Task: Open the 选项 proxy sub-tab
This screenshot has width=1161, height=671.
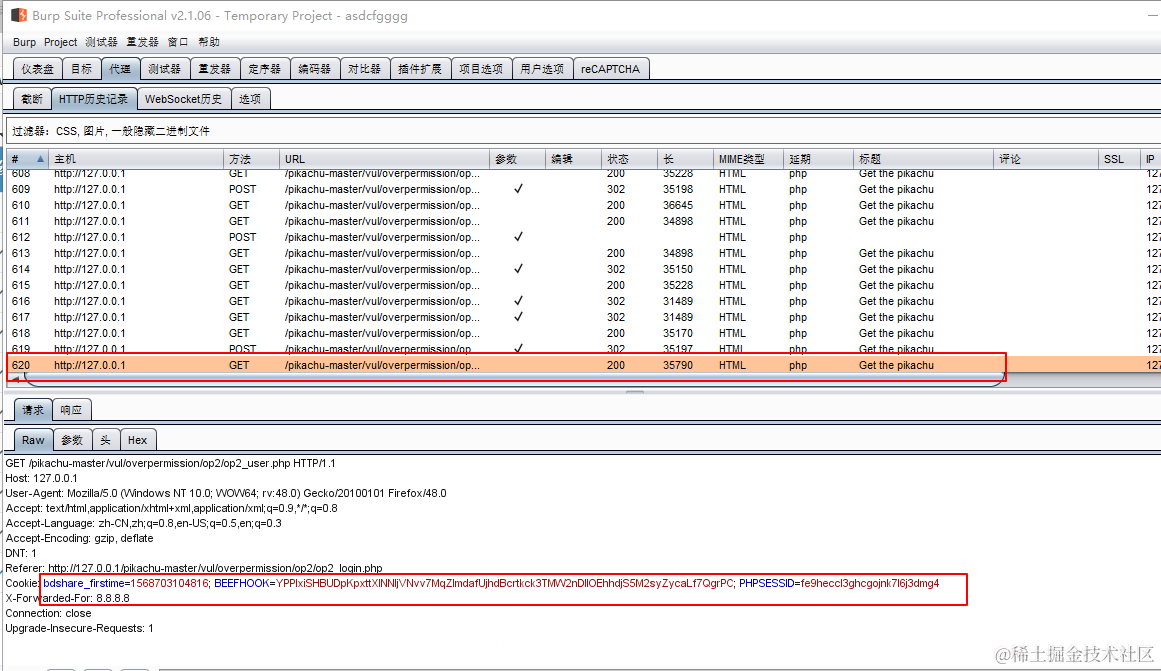Action: (x=250, y=99)
